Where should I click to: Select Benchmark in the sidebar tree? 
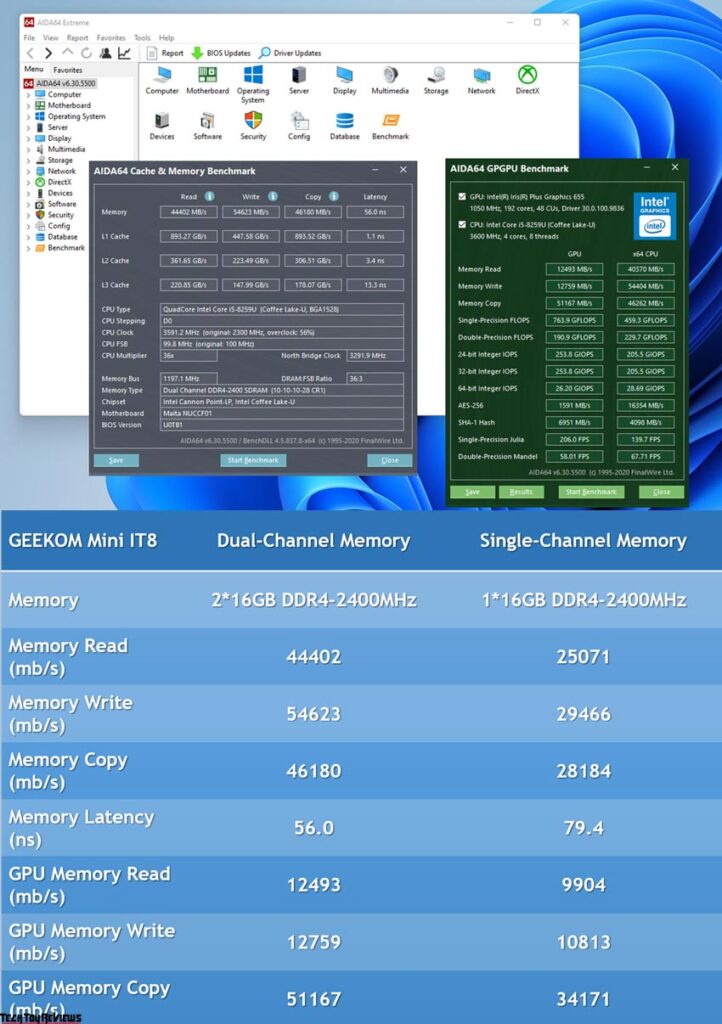pyautogui.click(x=60, y=248)
